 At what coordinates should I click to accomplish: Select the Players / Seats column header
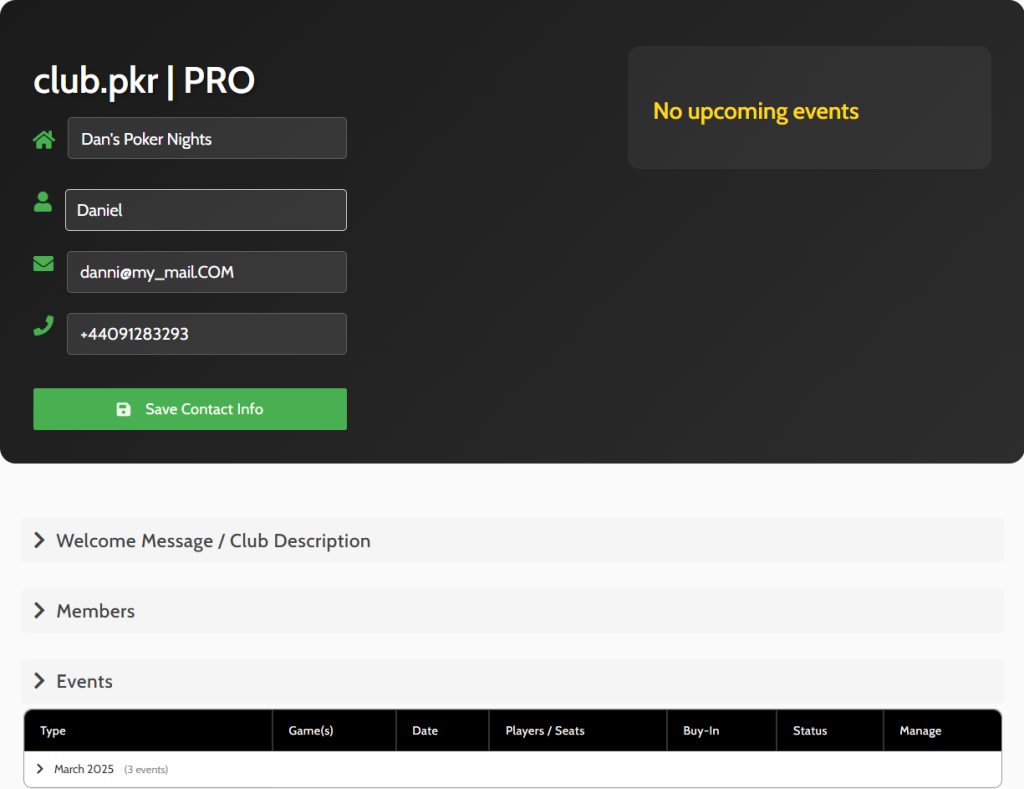[x=545, y=731]
